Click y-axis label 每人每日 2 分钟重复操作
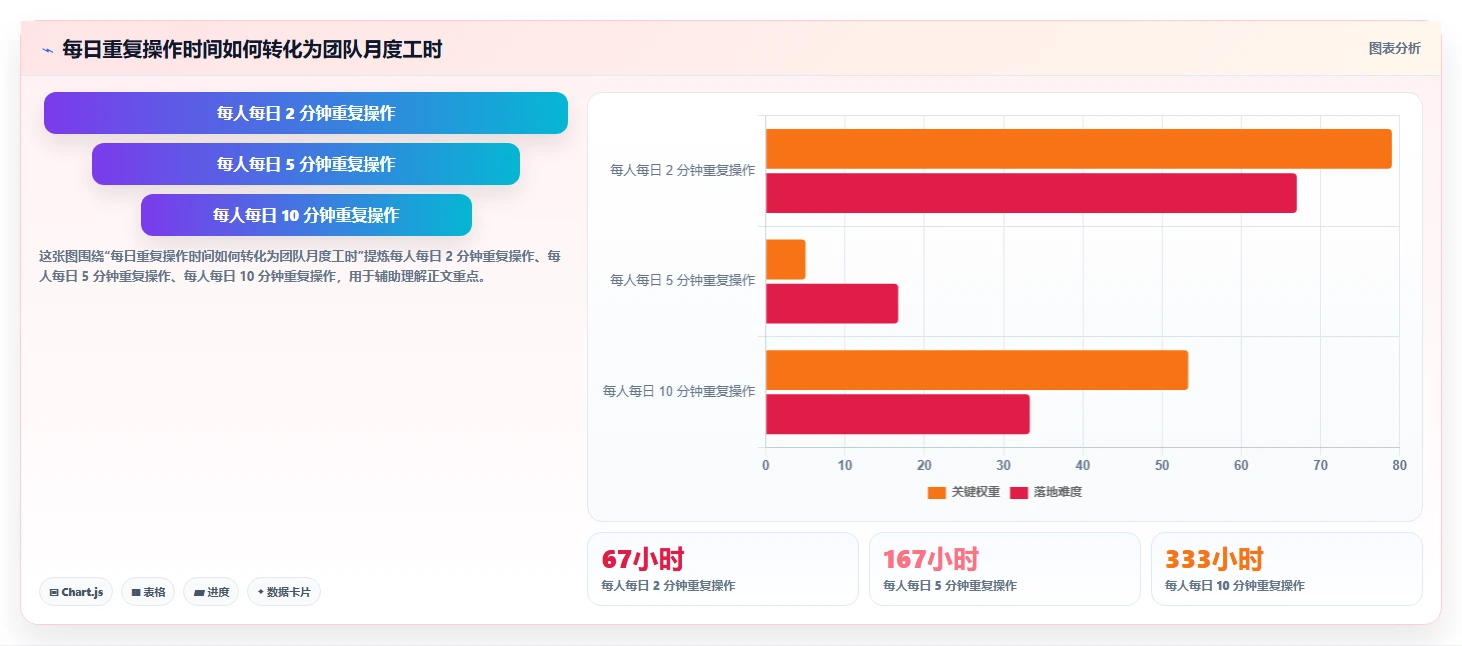This screenshot has width=1462, height=646. click(683, 171)
